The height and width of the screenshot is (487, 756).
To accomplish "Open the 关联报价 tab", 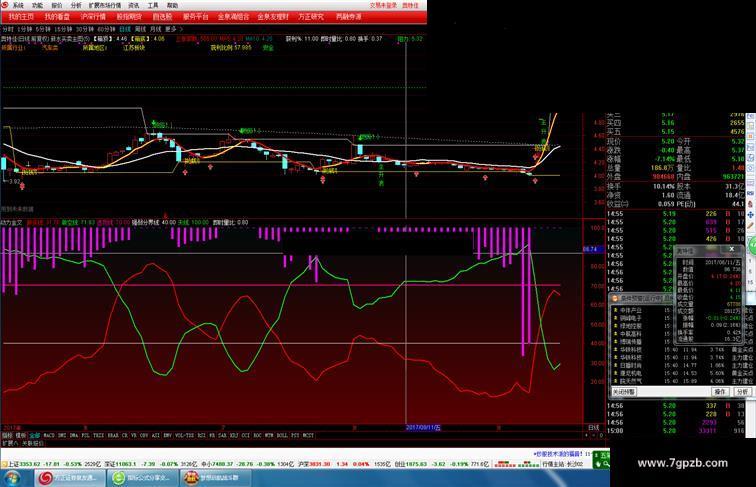I will pyautogui.click(x=33, y=443).
